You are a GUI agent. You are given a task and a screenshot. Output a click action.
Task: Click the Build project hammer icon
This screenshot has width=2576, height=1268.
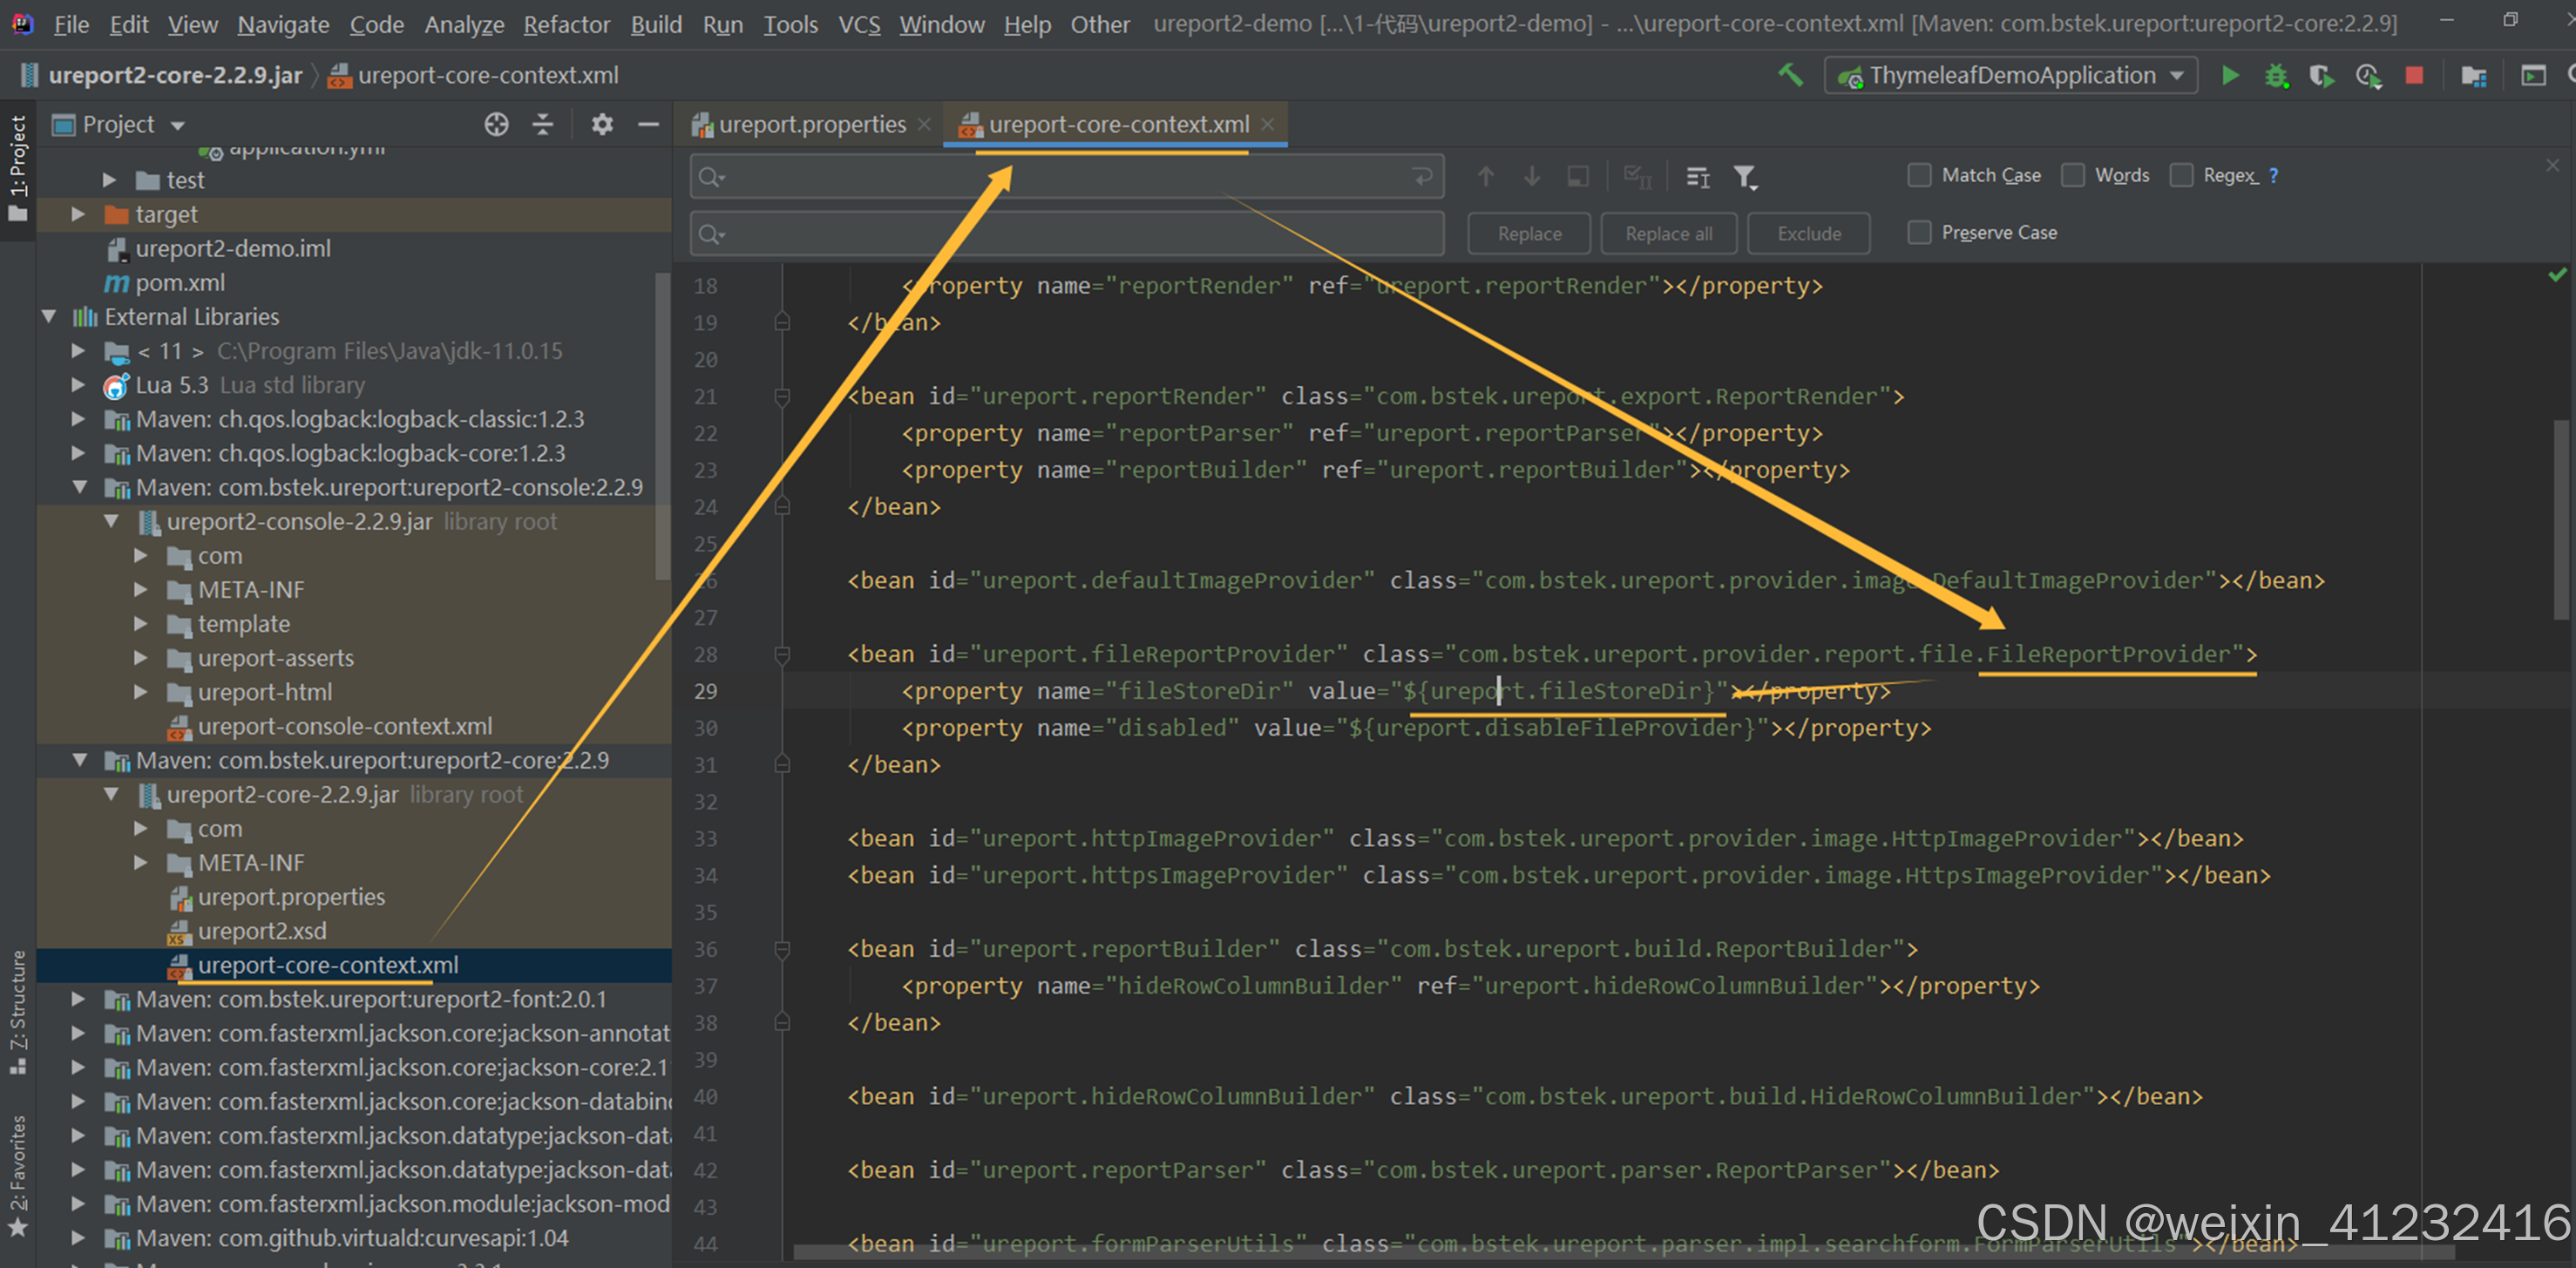point(1790,75)
